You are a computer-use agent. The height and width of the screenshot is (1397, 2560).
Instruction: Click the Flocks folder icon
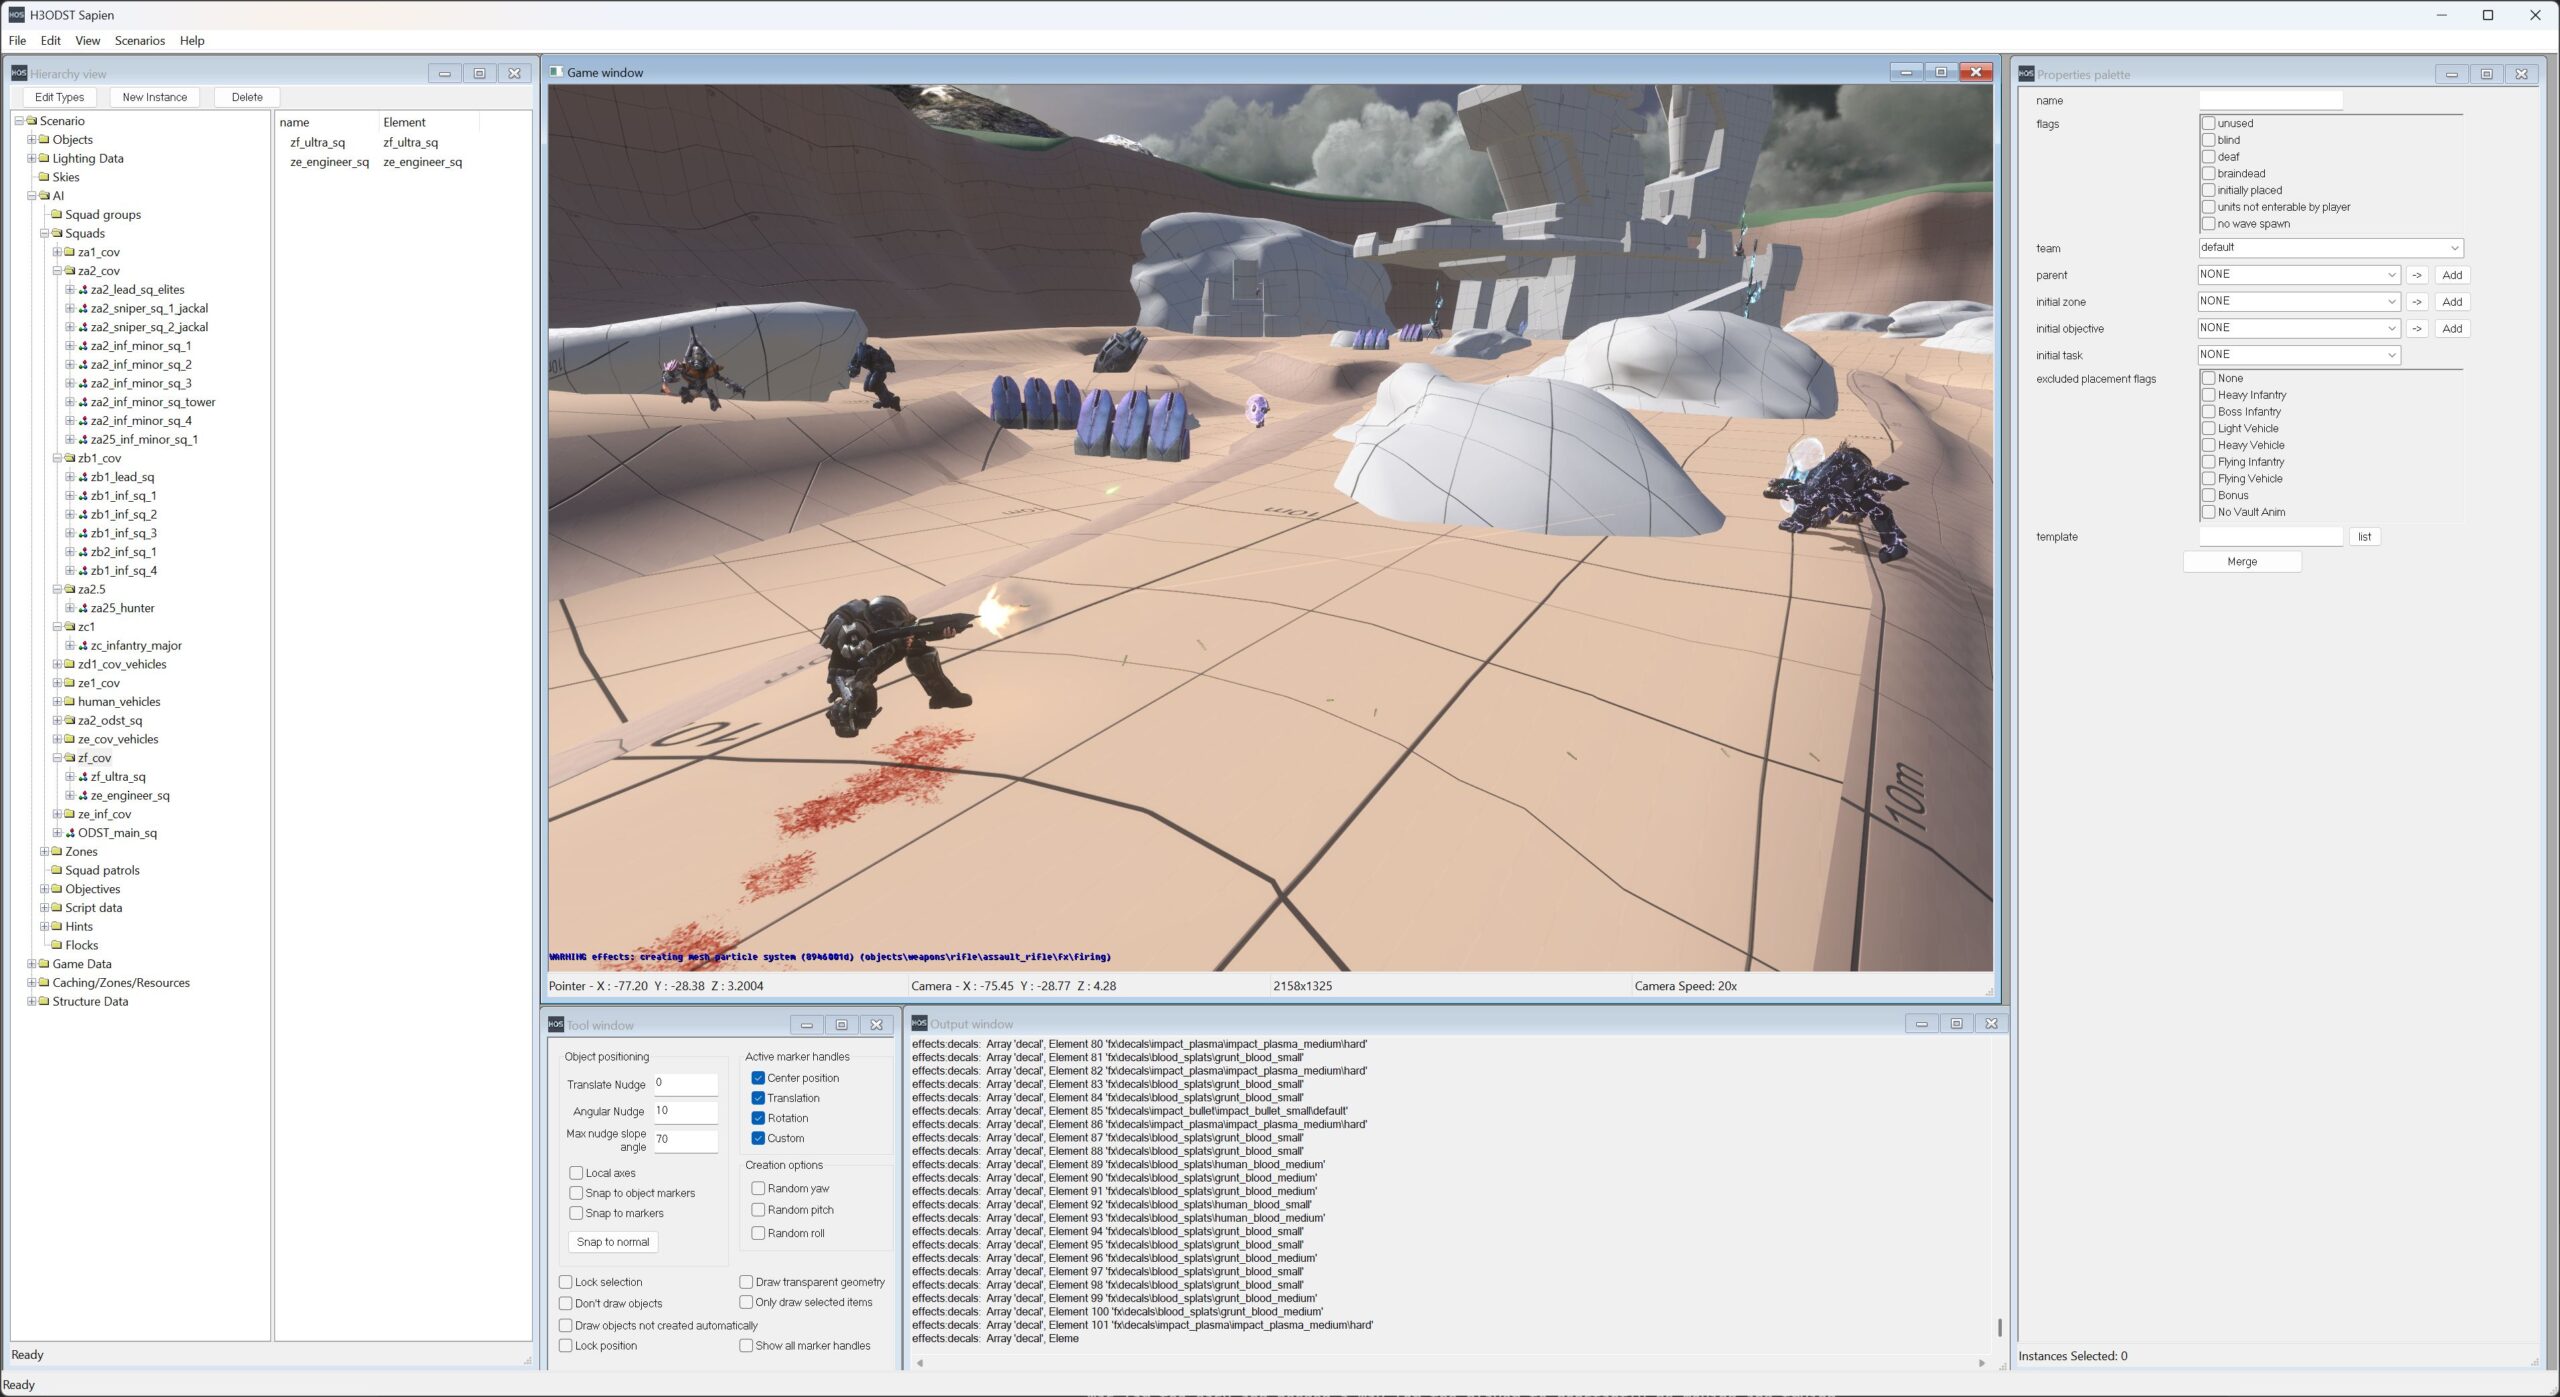coord(57,945)
